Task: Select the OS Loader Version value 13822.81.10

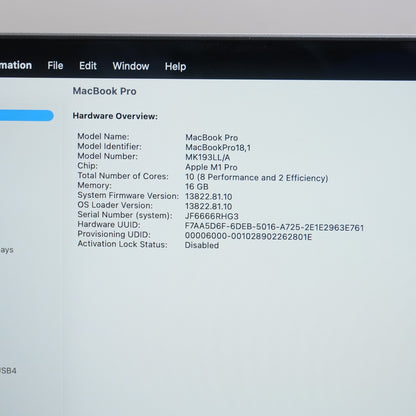Action: click(x=208, y=206)
